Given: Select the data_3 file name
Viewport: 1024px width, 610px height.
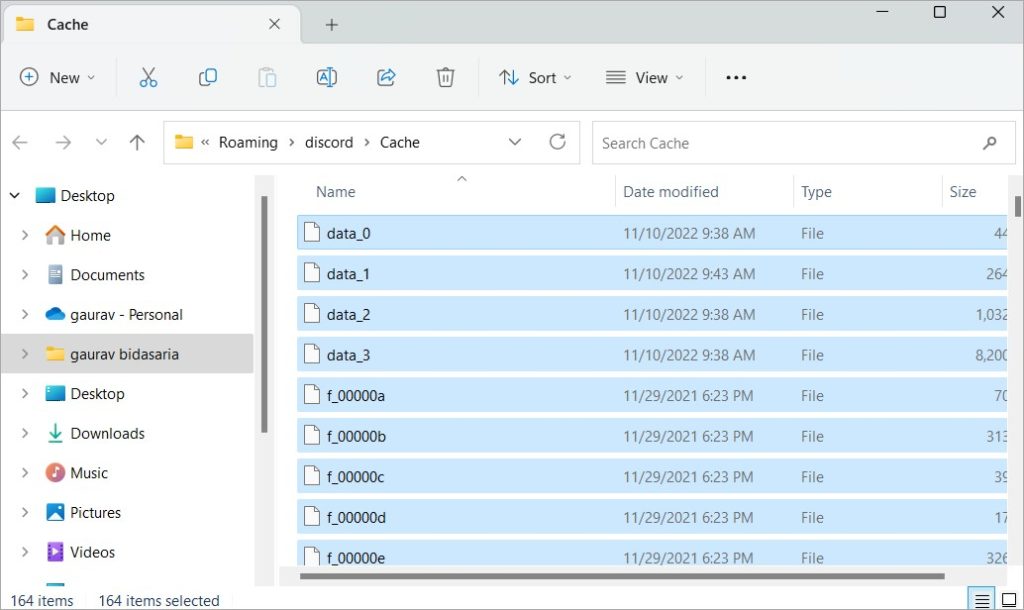Looking at the screenshot, I should (x=348, y=355).
